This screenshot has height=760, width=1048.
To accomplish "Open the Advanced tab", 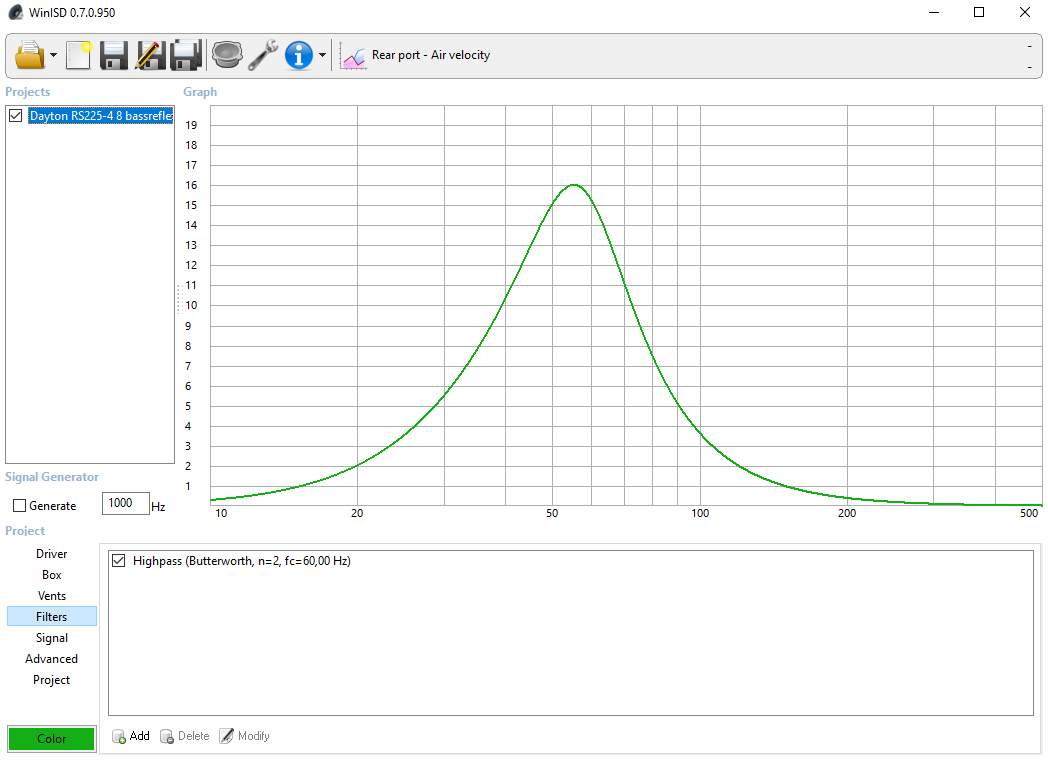I will point(51,658).
